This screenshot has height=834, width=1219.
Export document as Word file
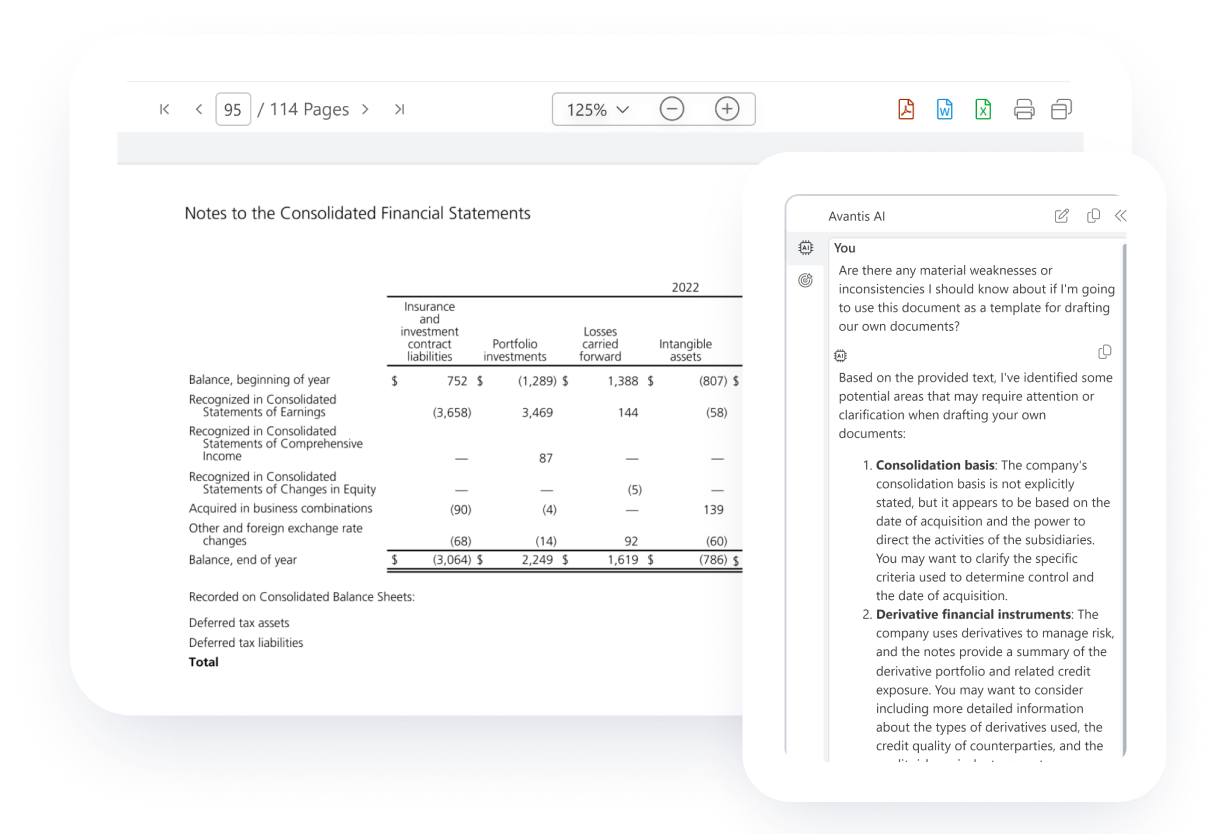pyautogui.click(x=944, y=109)
